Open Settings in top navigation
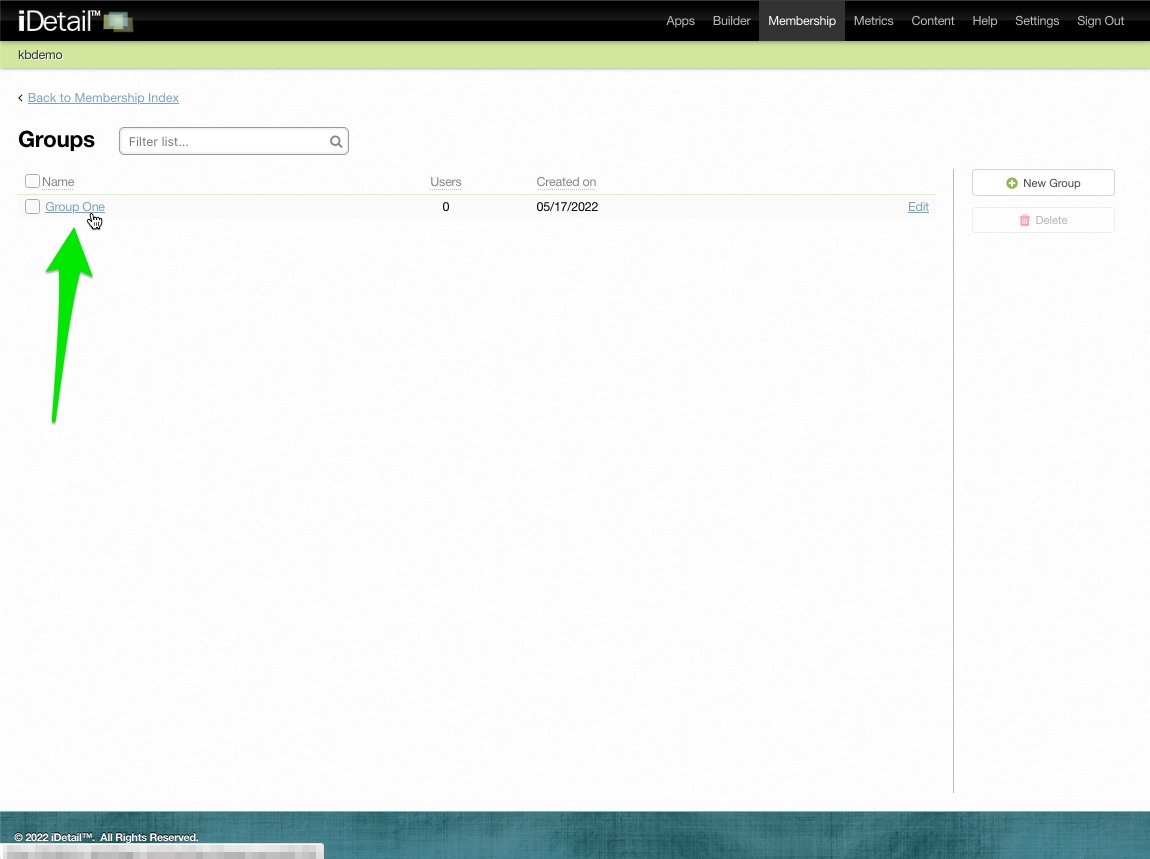The image size is (1150, 859). (x=1036, y=21)
